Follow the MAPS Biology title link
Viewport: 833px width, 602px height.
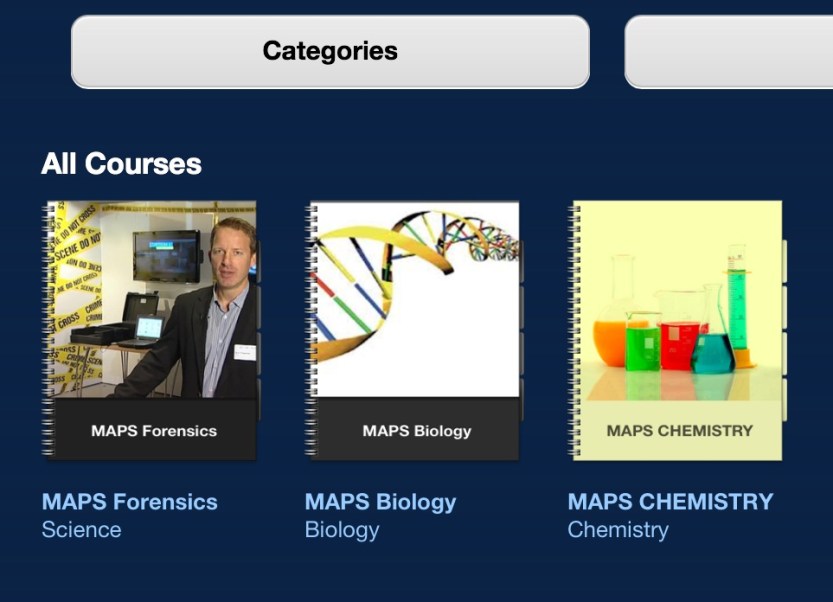click(380, 502)
